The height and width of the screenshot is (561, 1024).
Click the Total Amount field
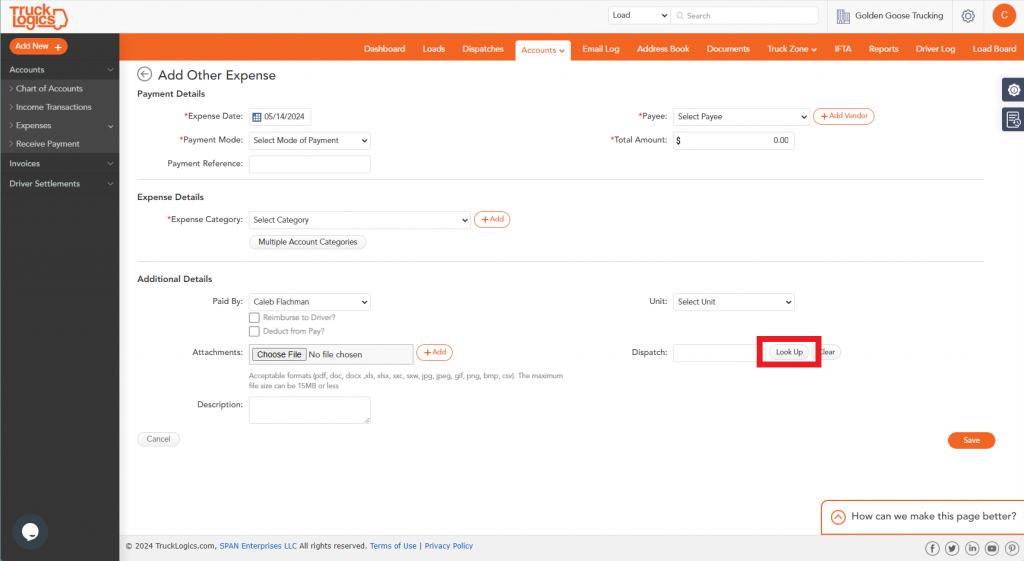[734, 140]
